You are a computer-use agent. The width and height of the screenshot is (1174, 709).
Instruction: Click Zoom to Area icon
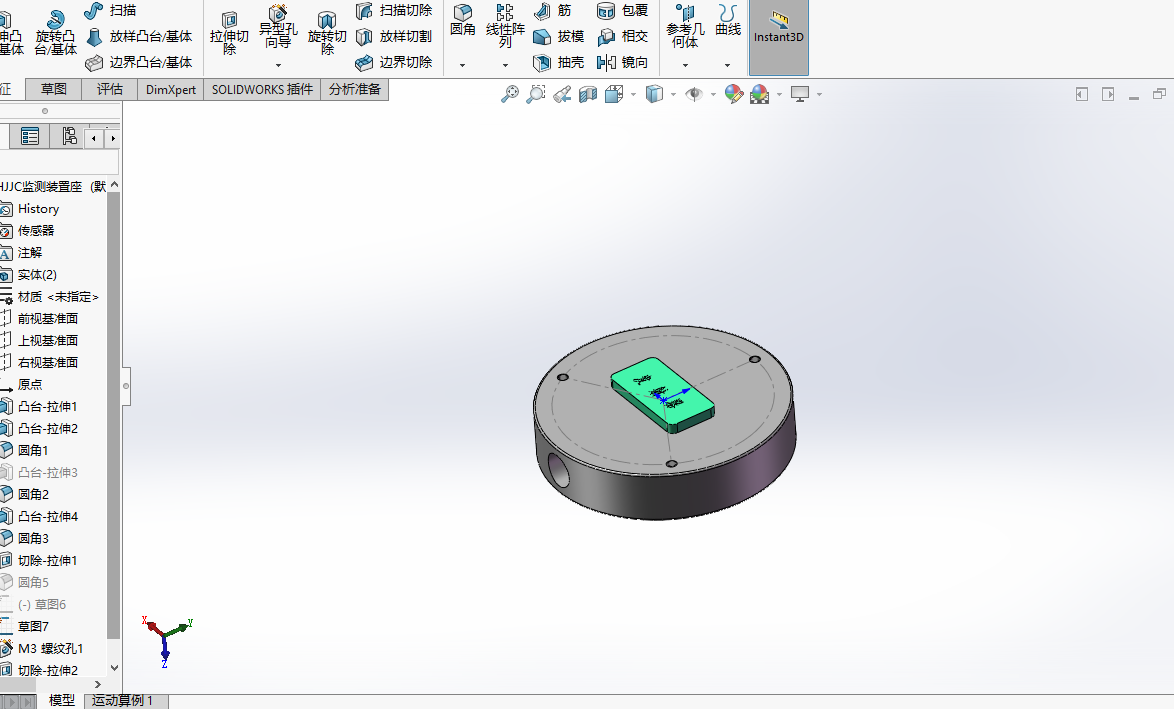coord(536,94)
